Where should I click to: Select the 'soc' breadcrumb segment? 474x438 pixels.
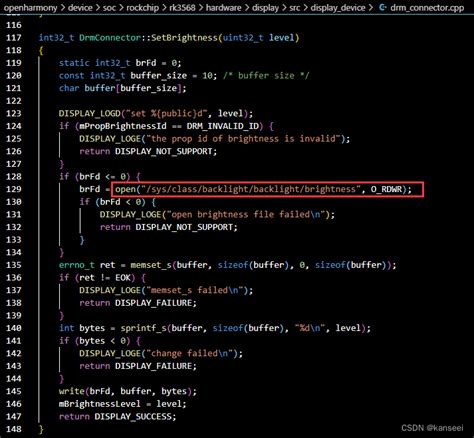[109, 7]
